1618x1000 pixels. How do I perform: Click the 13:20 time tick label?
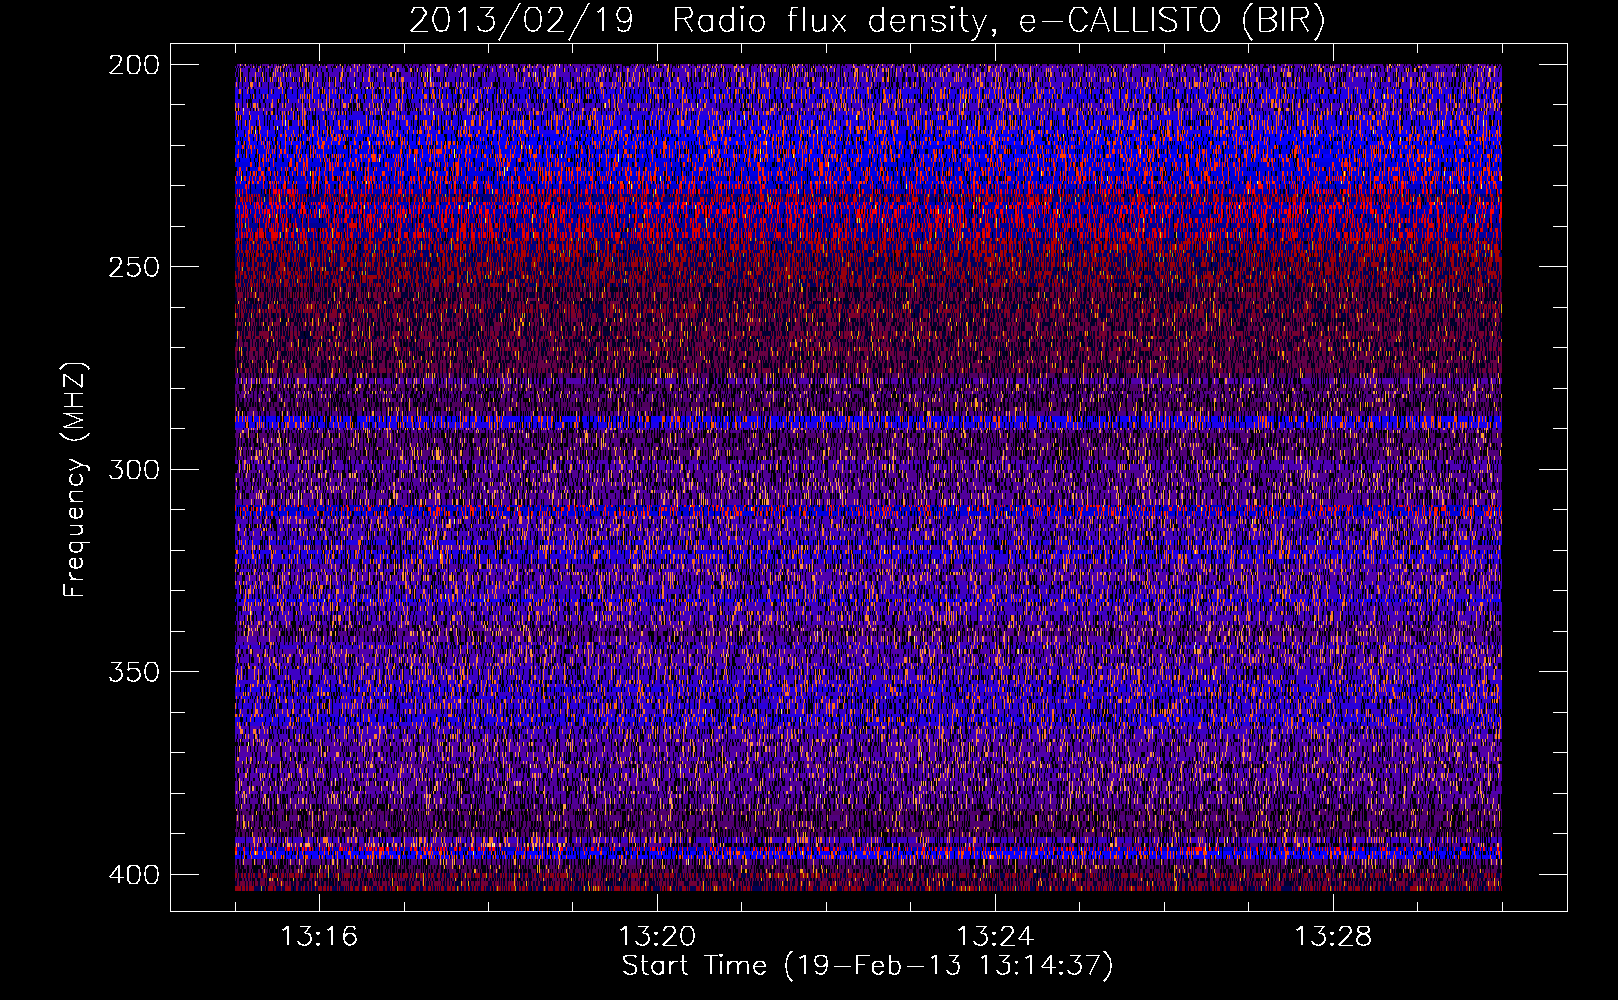click(657, 937)
